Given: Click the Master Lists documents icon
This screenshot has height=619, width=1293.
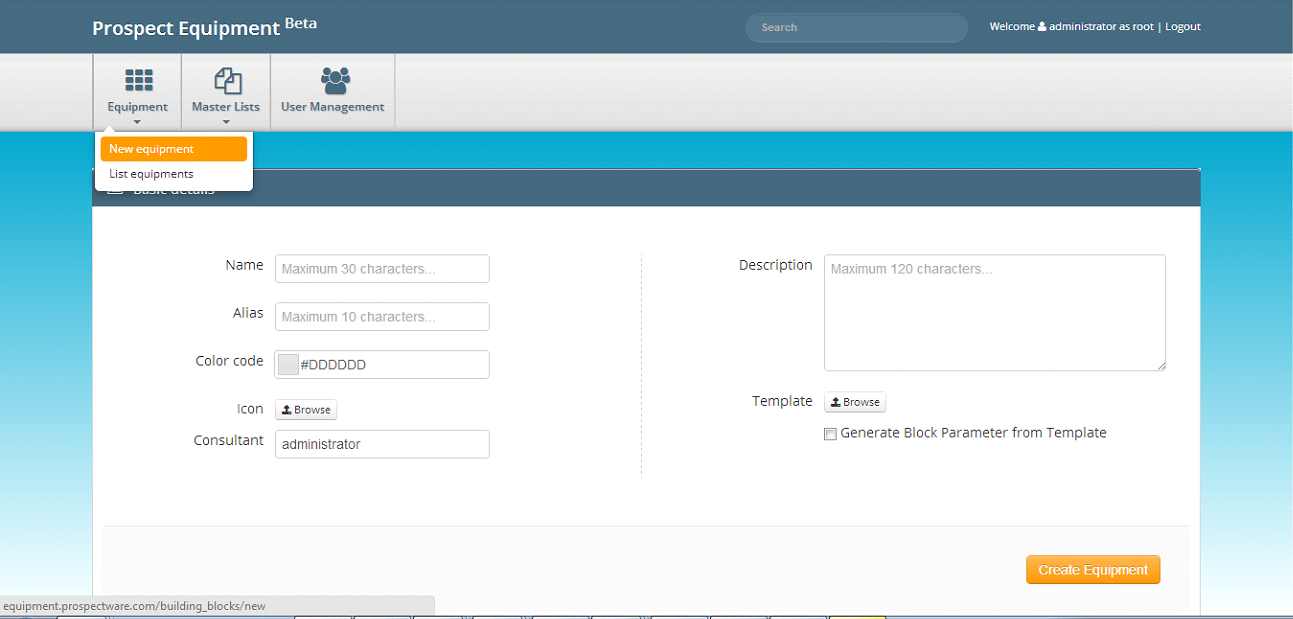Looking at the screenshot, I should (x=228, y=80).
